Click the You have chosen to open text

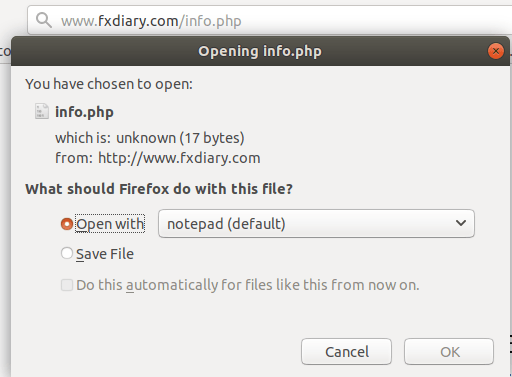coord(109,84)
